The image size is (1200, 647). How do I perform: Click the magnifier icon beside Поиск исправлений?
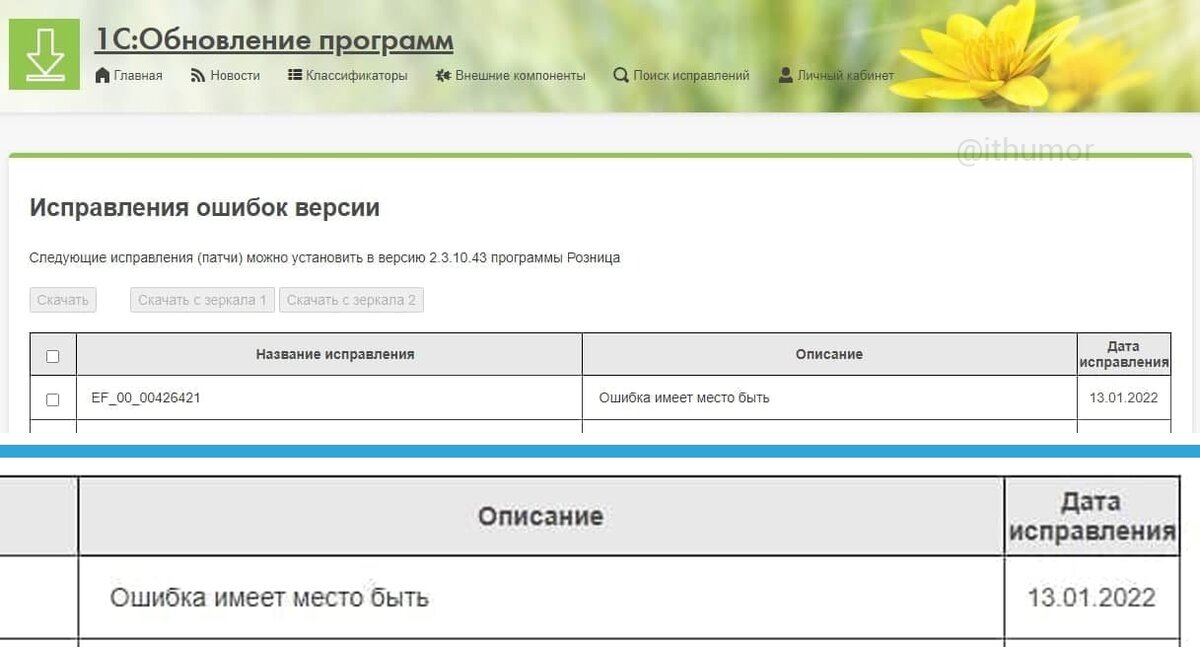621,75
